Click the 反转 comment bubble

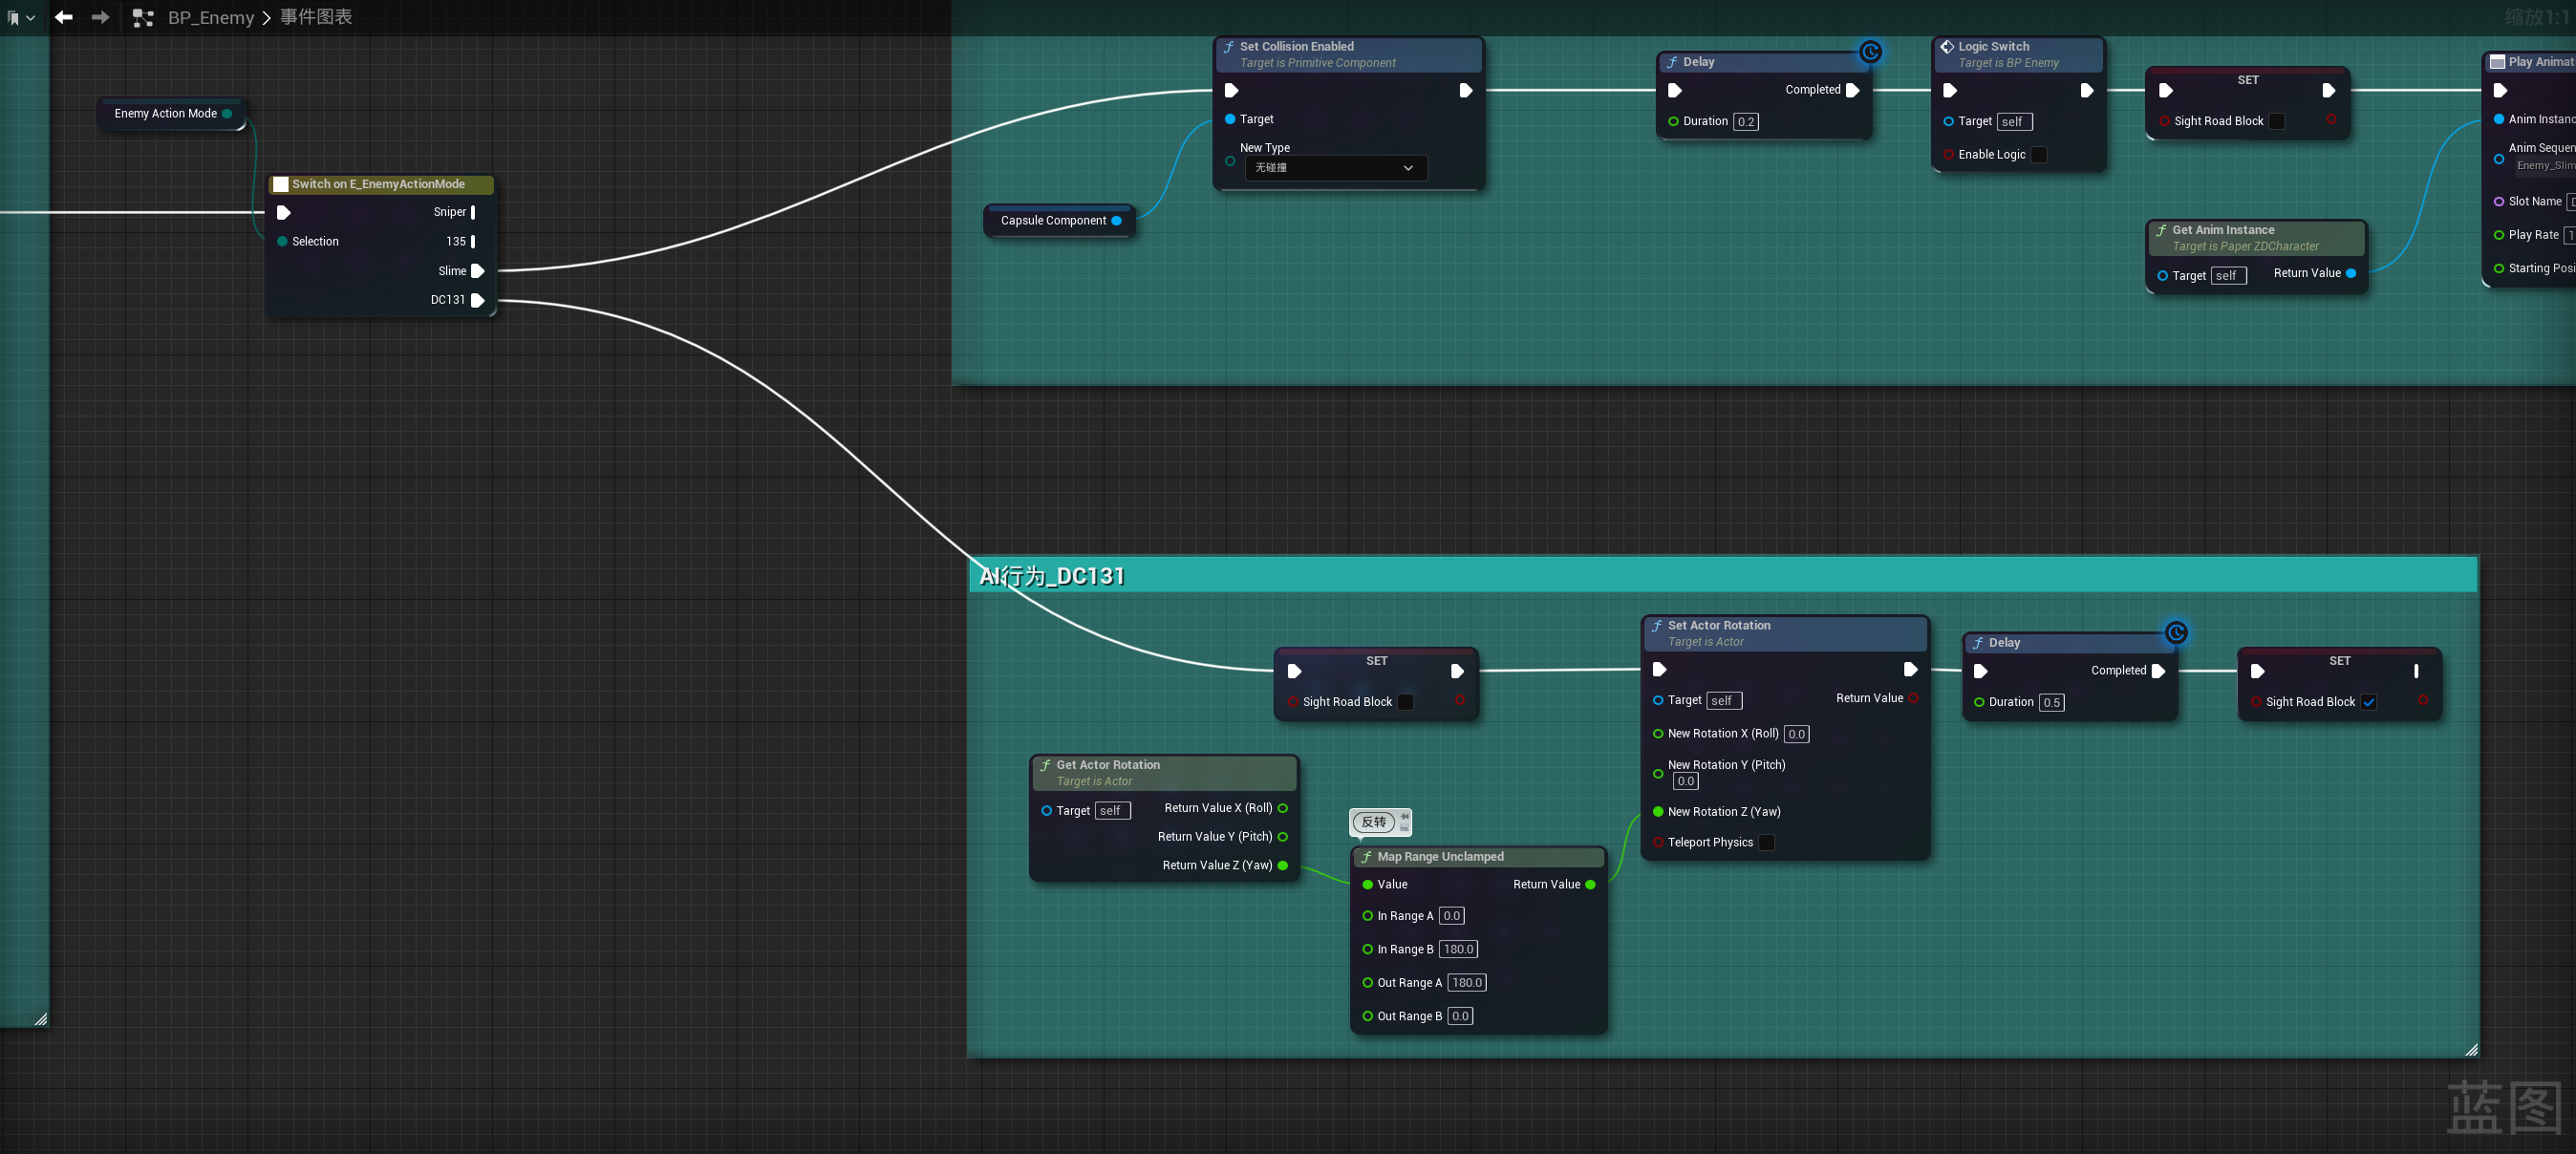click(1374, 822)
